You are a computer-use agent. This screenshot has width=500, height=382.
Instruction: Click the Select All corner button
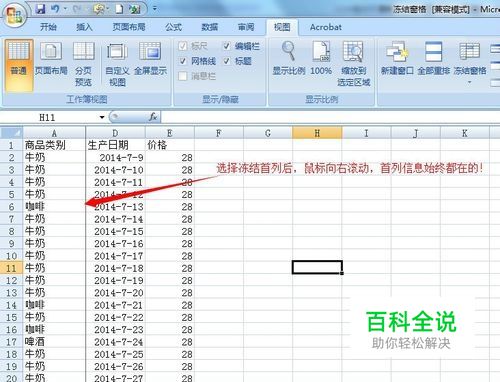[x=12, y=133]
